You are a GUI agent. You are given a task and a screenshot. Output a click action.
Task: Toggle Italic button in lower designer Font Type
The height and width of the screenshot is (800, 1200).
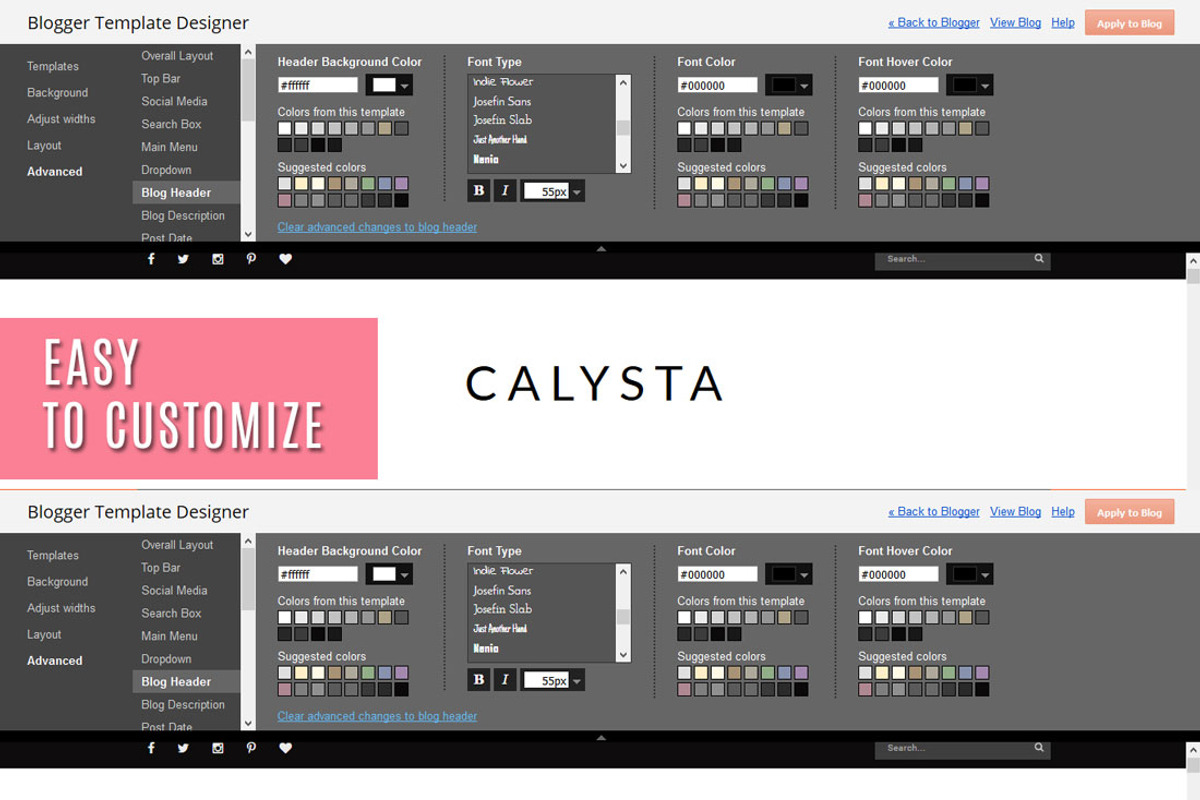tap(505, 680)
